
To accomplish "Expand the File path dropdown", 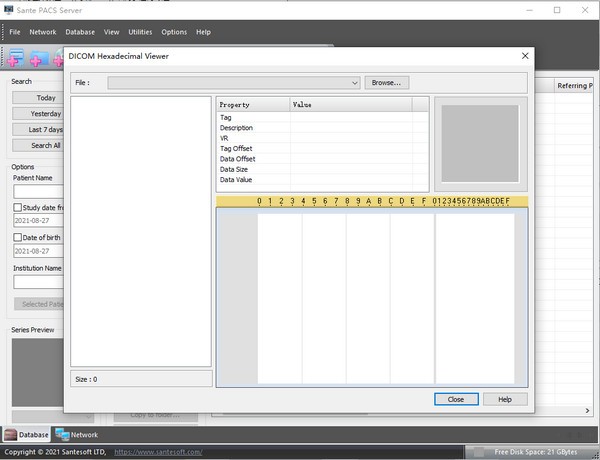I will point(355,83).
